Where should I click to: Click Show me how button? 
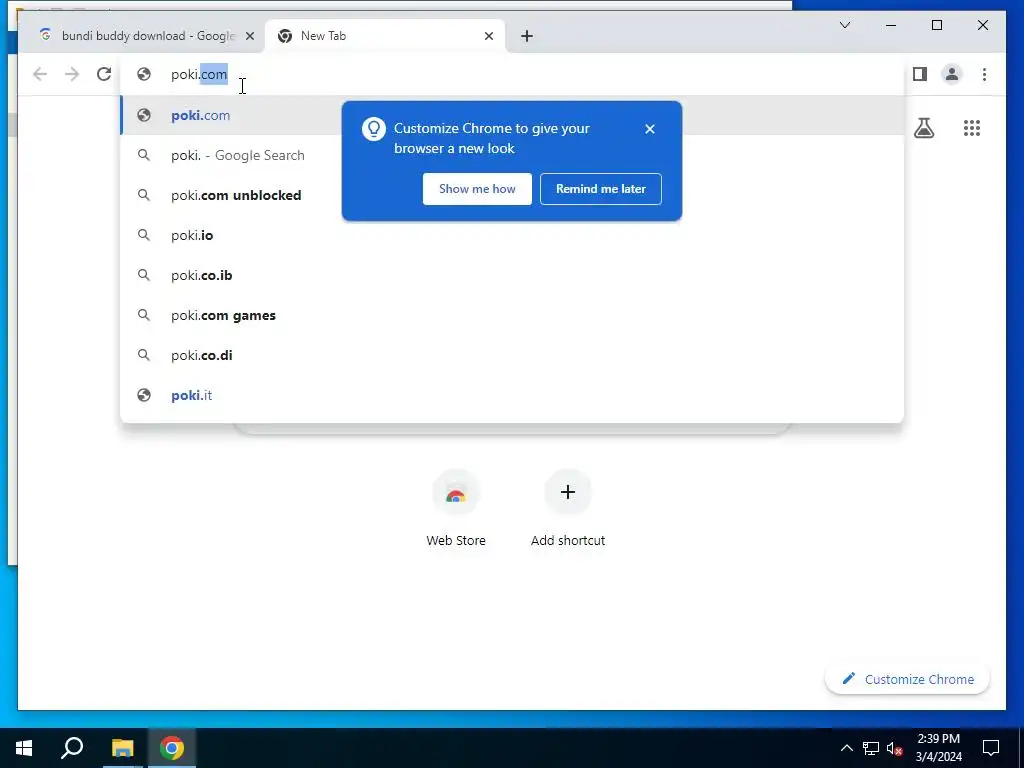pos(477,189)
